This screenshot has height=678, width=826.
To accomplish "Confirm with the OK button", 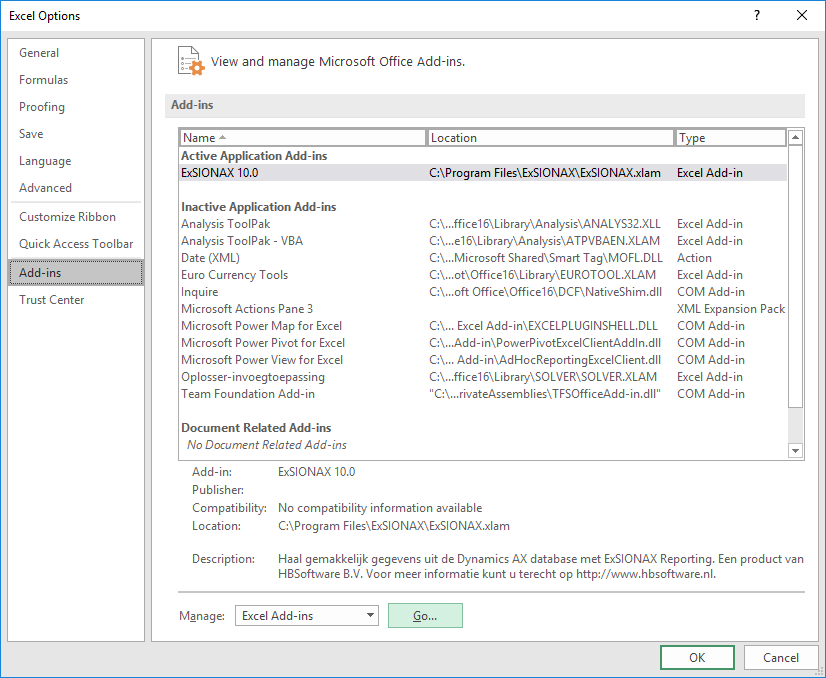I will pos(697,657).
